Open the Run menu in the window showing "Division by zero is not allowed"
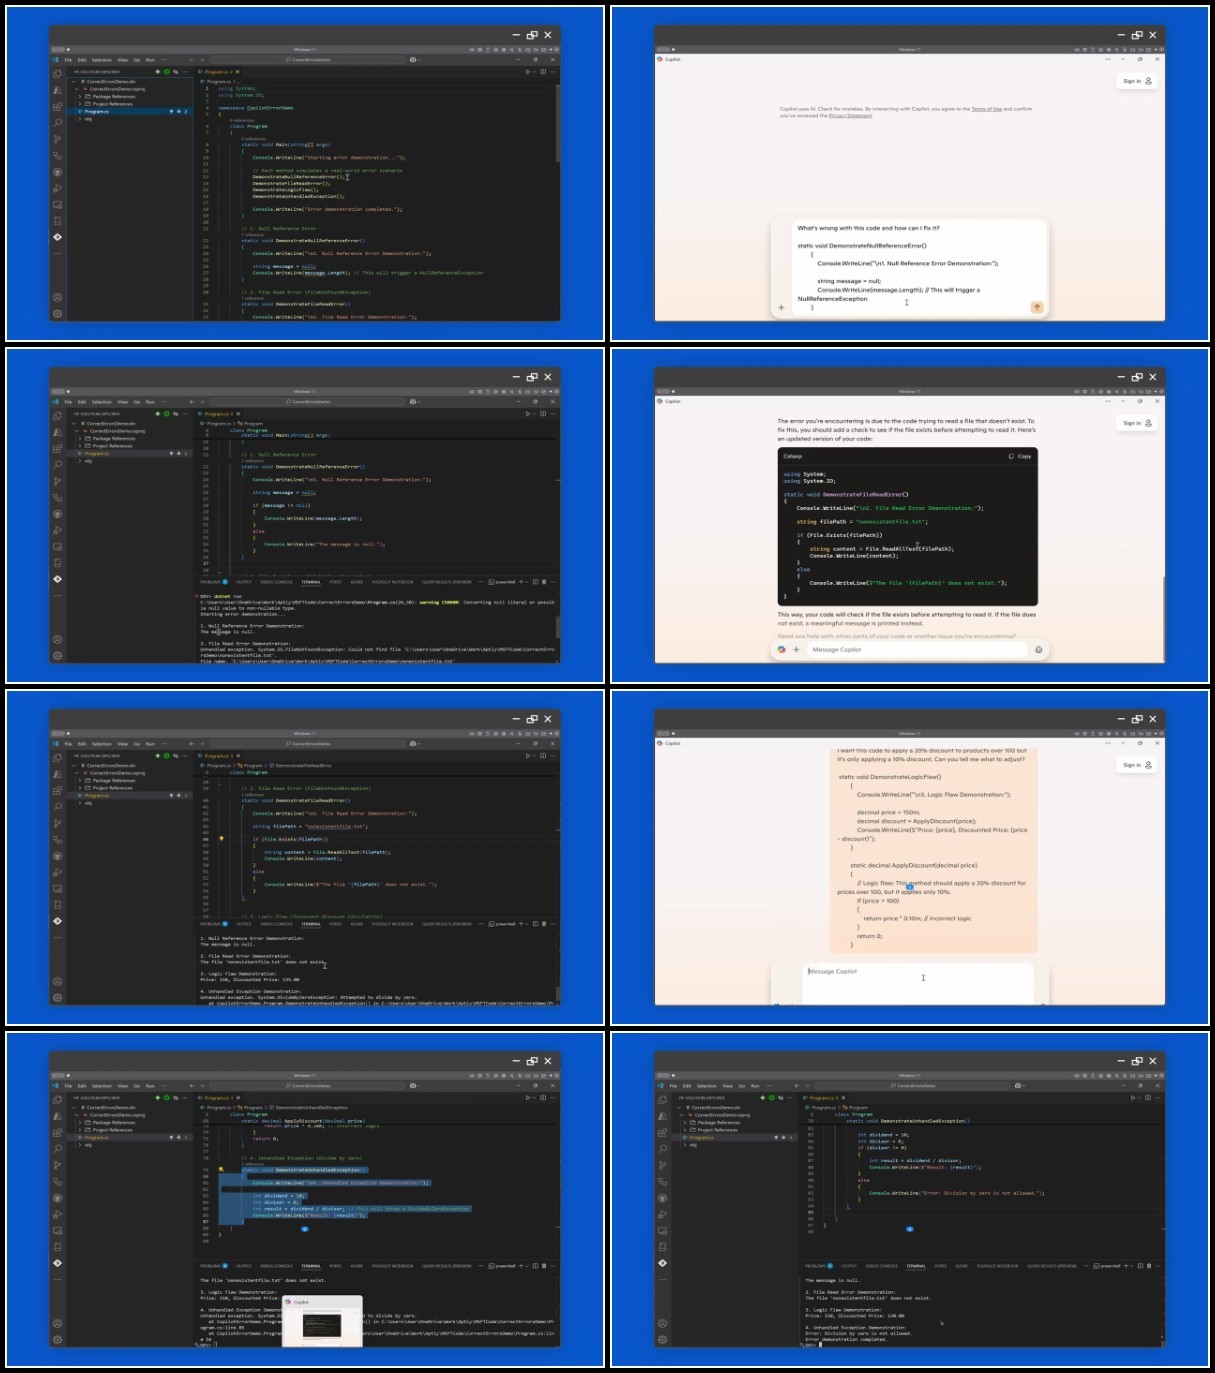Image resolution: width=1215 pixels, height=1373 pixels. coord(755,1086)
